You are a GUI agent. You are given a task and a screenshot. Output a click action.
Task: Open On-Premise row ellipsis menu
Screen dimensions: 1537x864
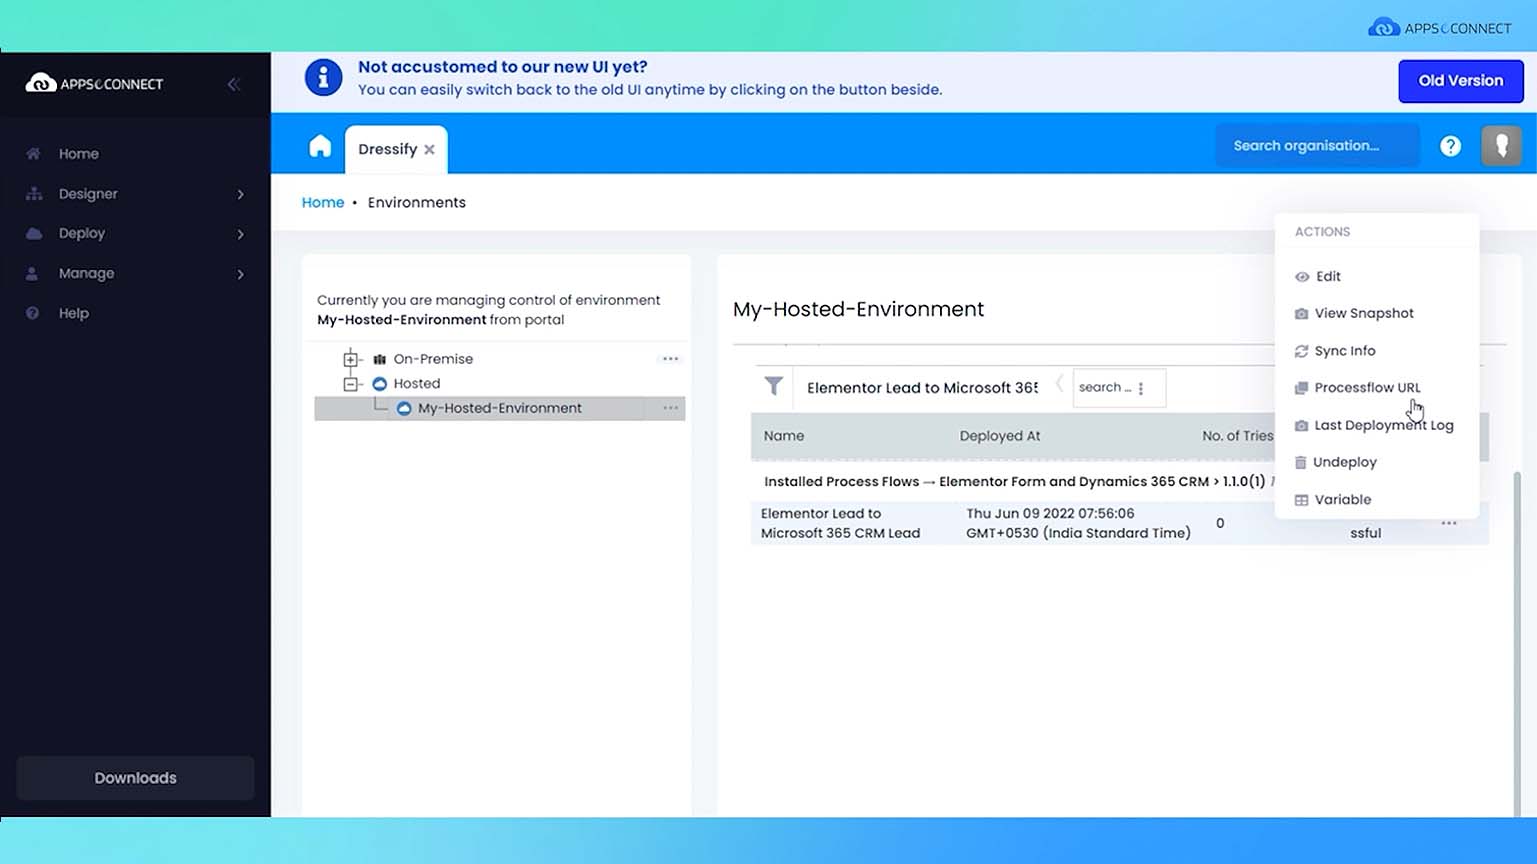tap(670, 359)
